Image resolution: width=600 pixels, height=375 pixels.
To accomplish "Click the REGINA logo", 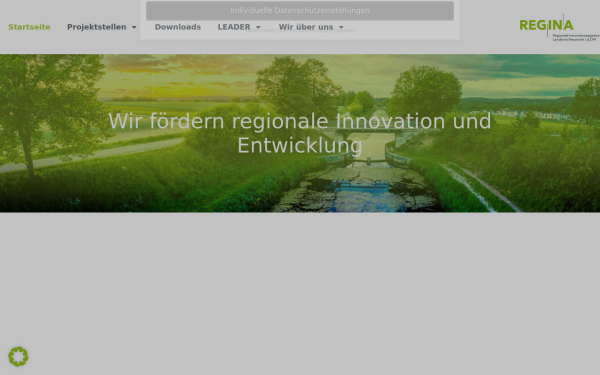I will (559, 27).
